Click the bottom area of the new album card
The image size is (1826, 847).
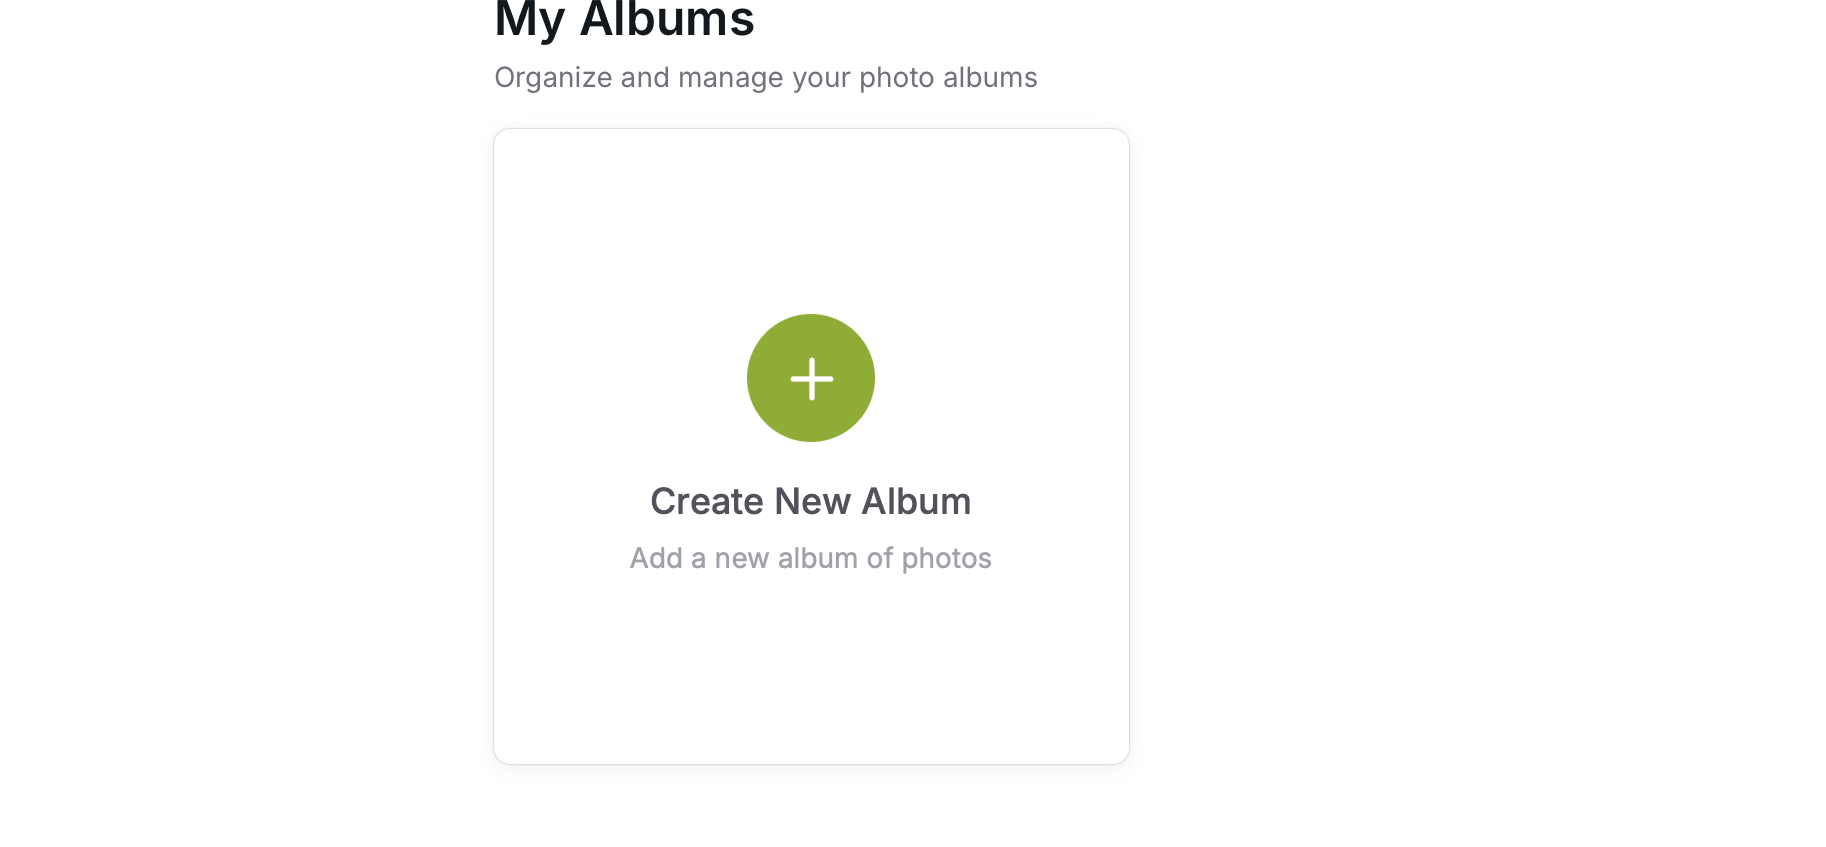click(811, 700)
